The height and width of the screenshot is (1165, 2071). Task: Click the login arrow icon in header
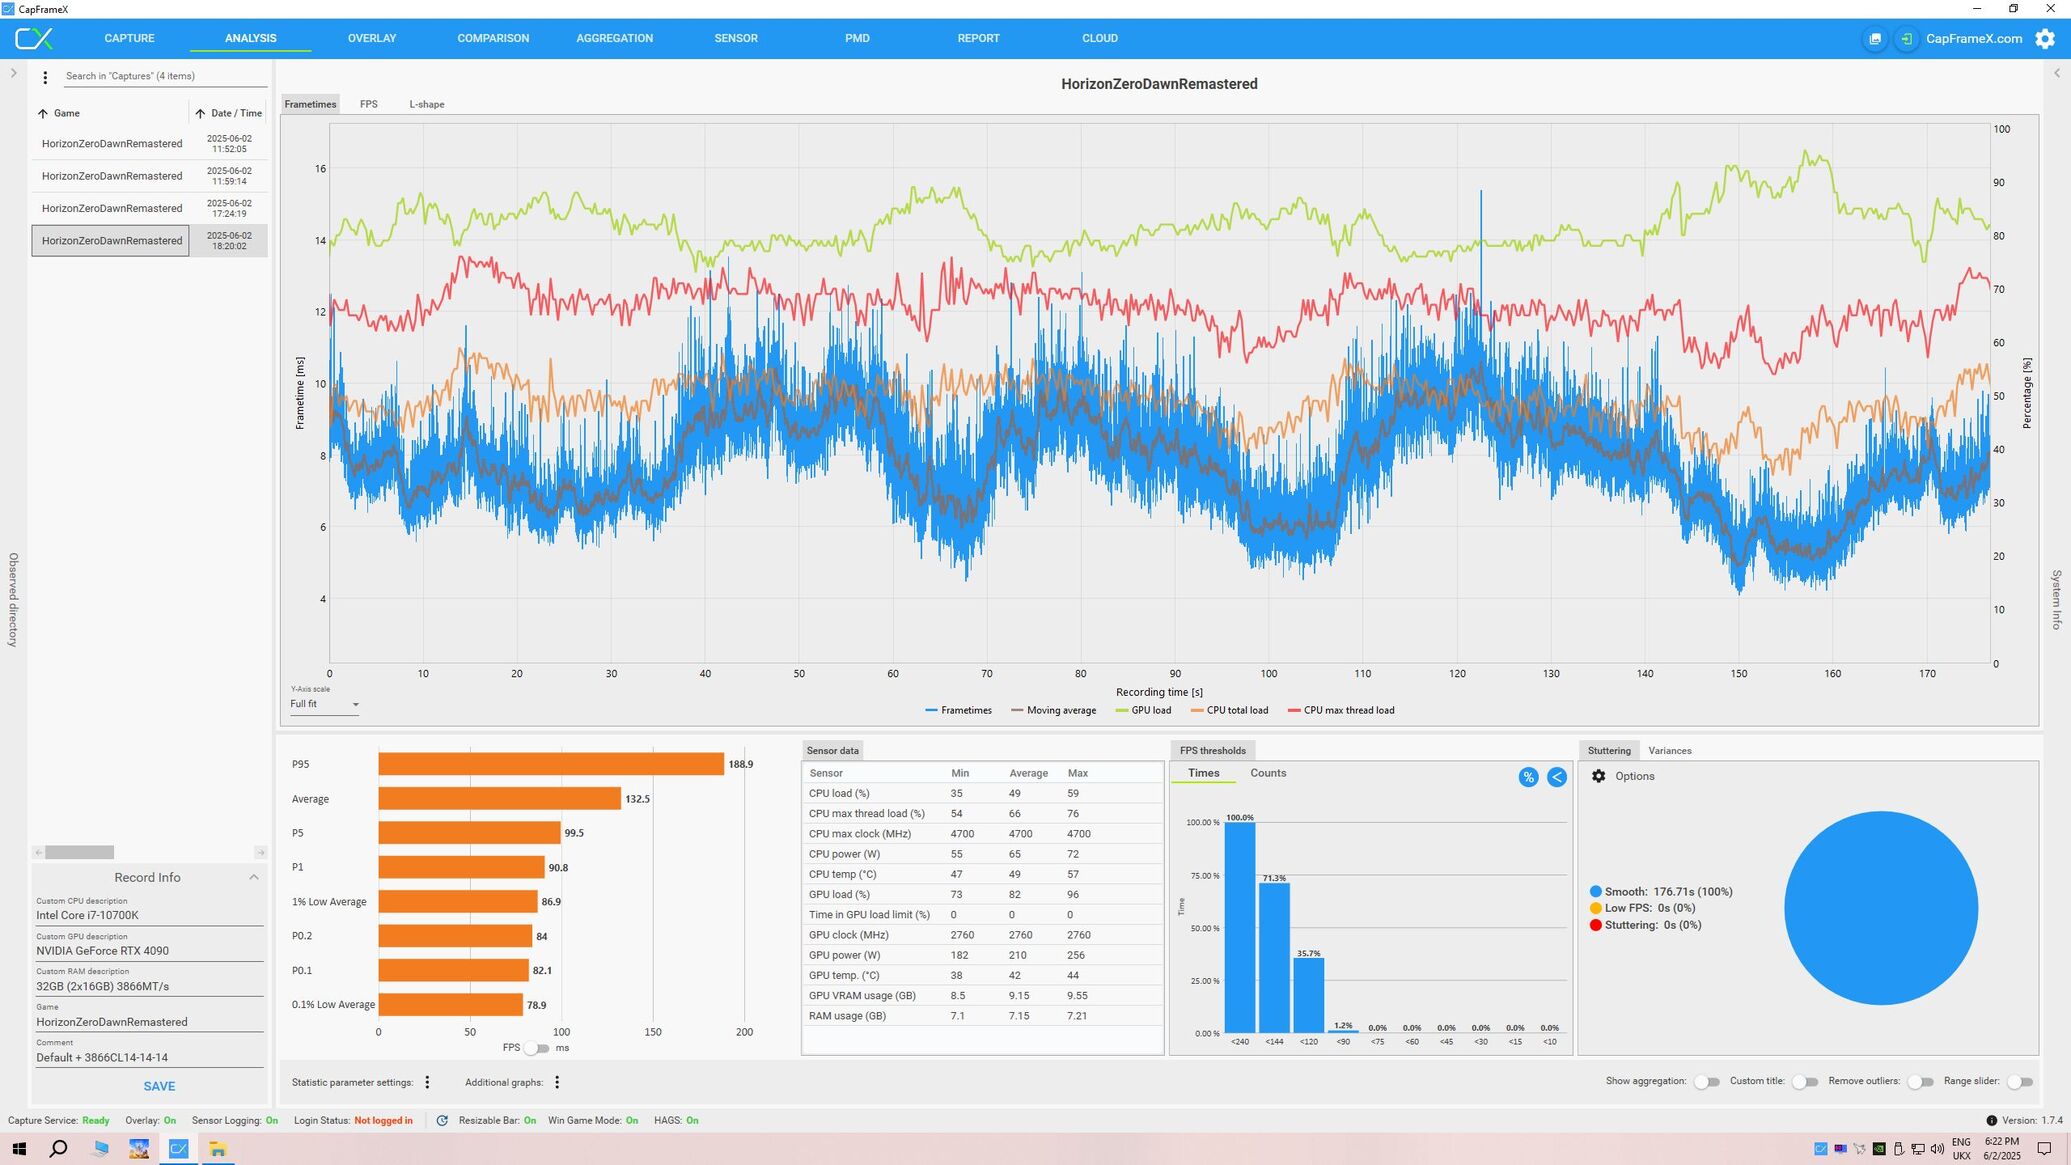(1906, 39)
